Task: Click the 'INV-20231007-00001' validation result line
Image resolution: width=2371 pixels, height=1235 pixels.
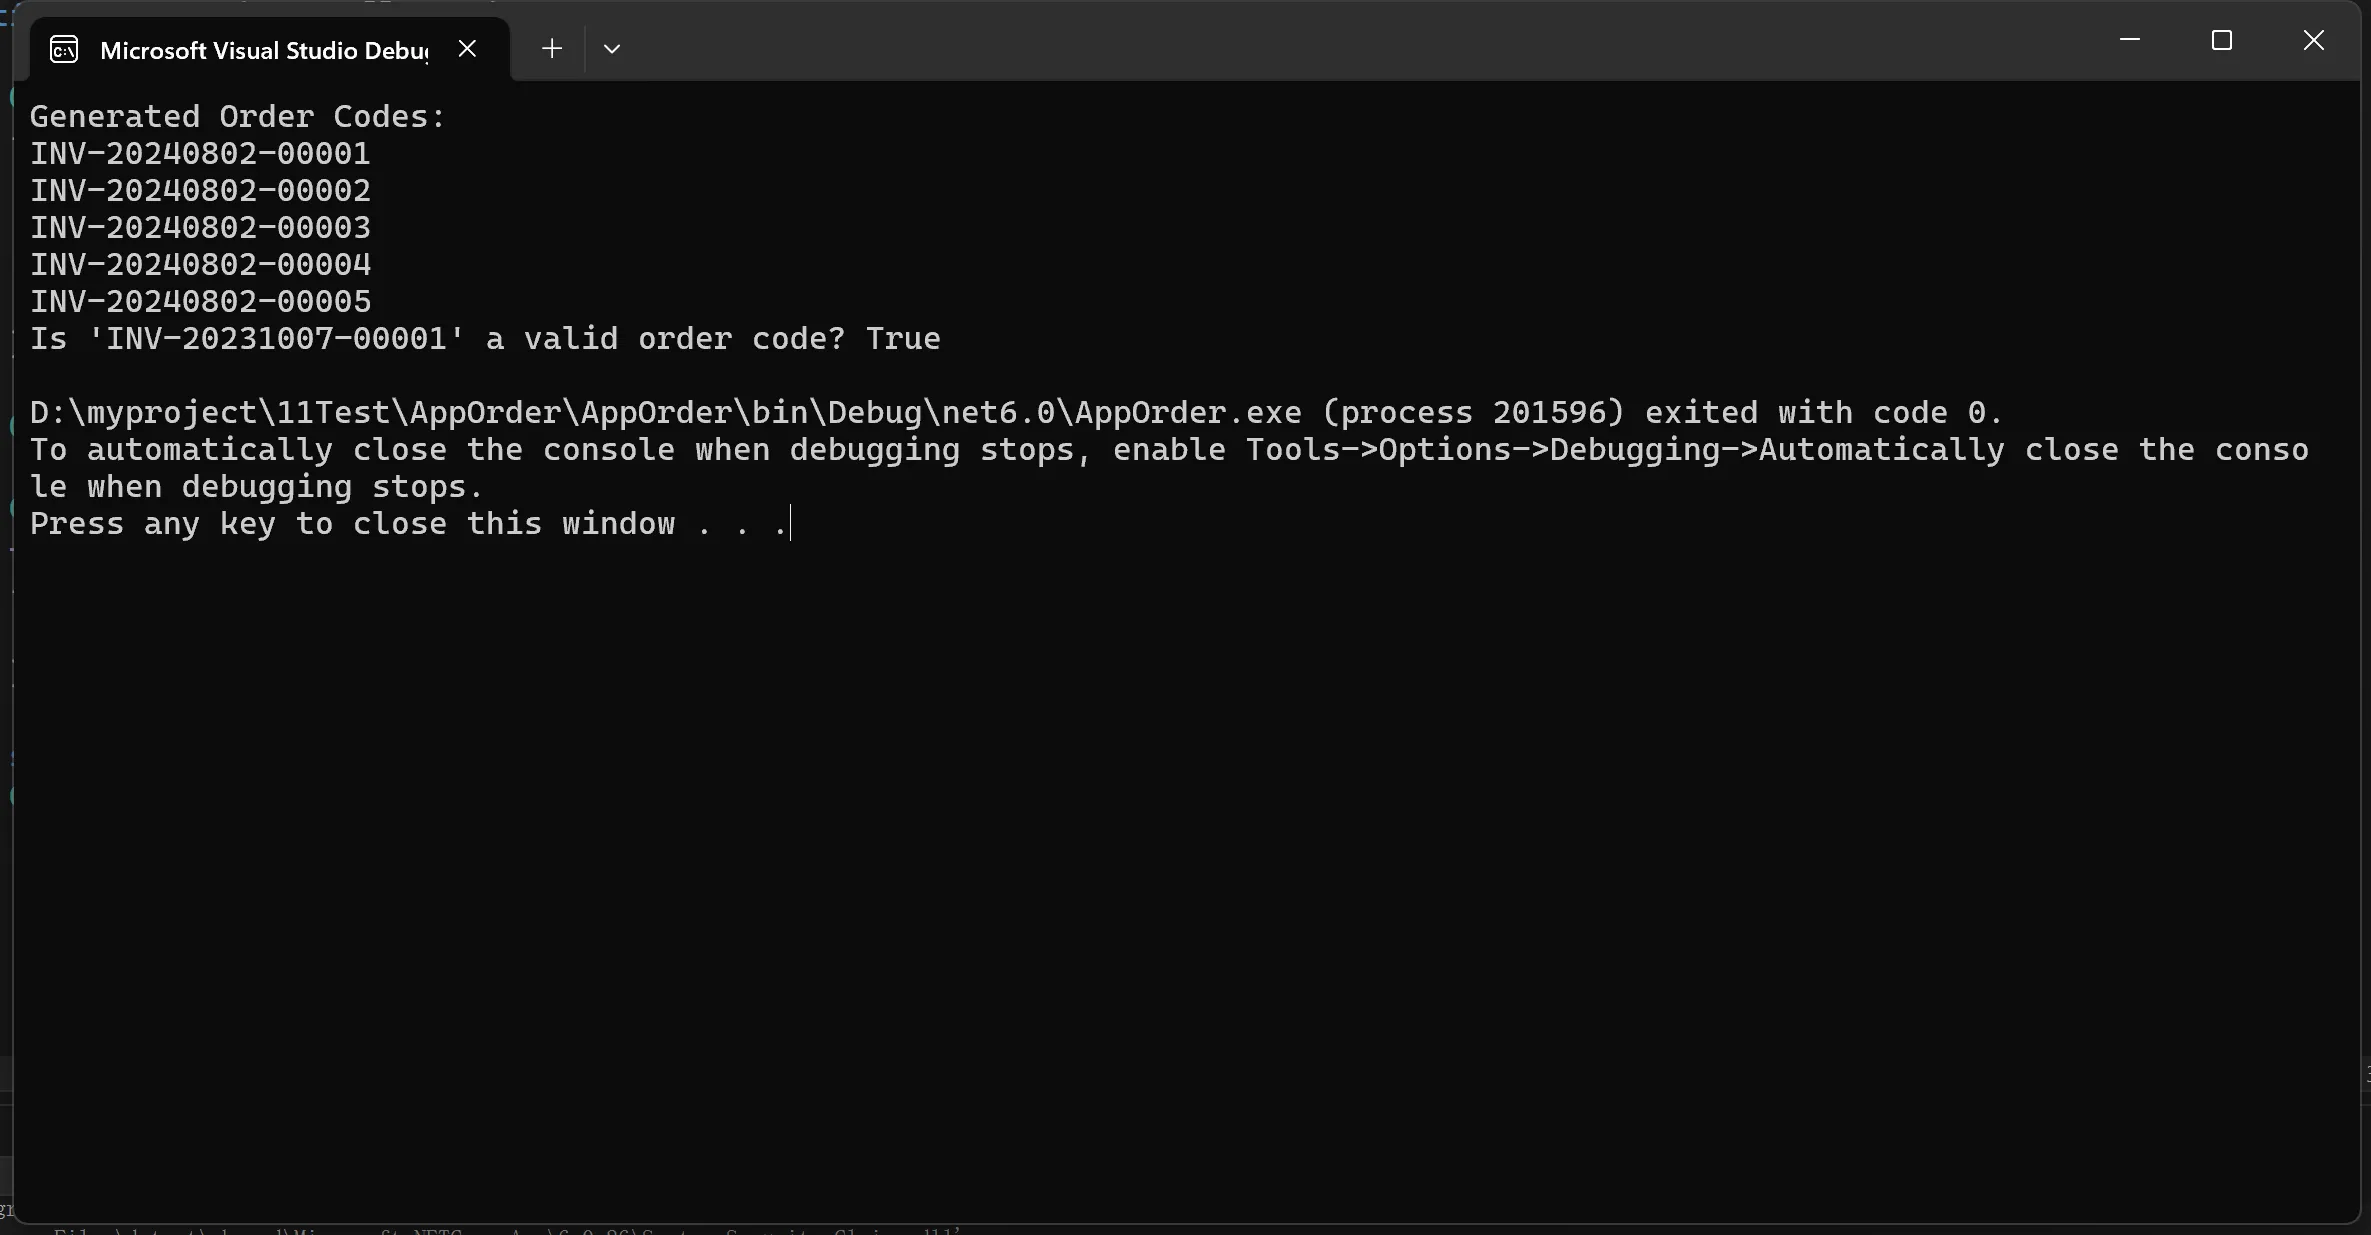Action: [485, 338]
